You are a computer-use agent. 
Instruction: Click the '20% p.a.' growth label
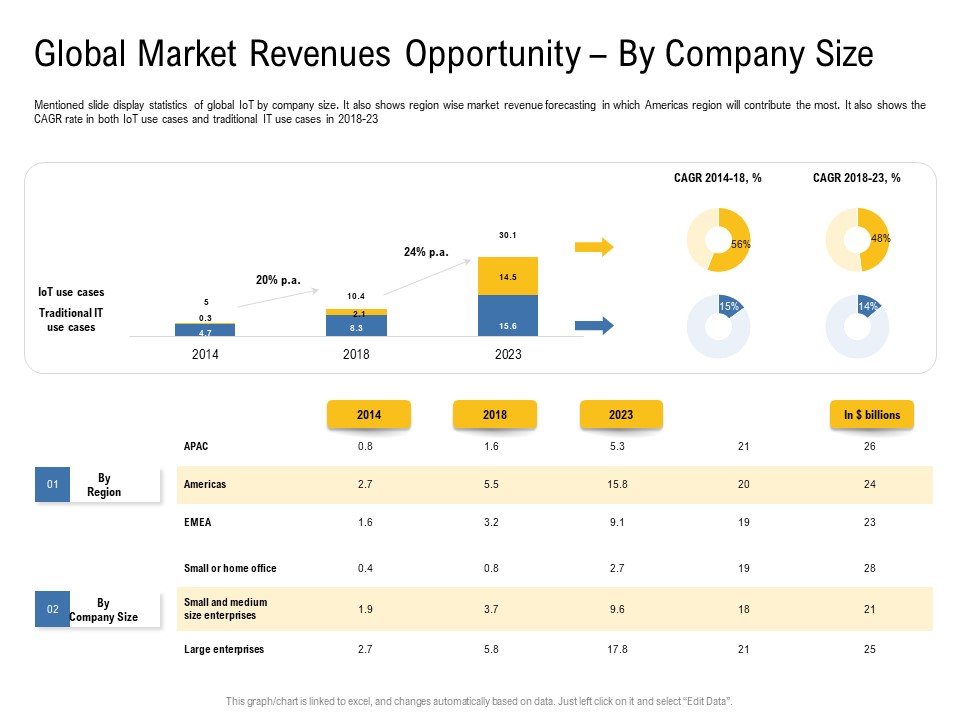click(x=278, y=280)
